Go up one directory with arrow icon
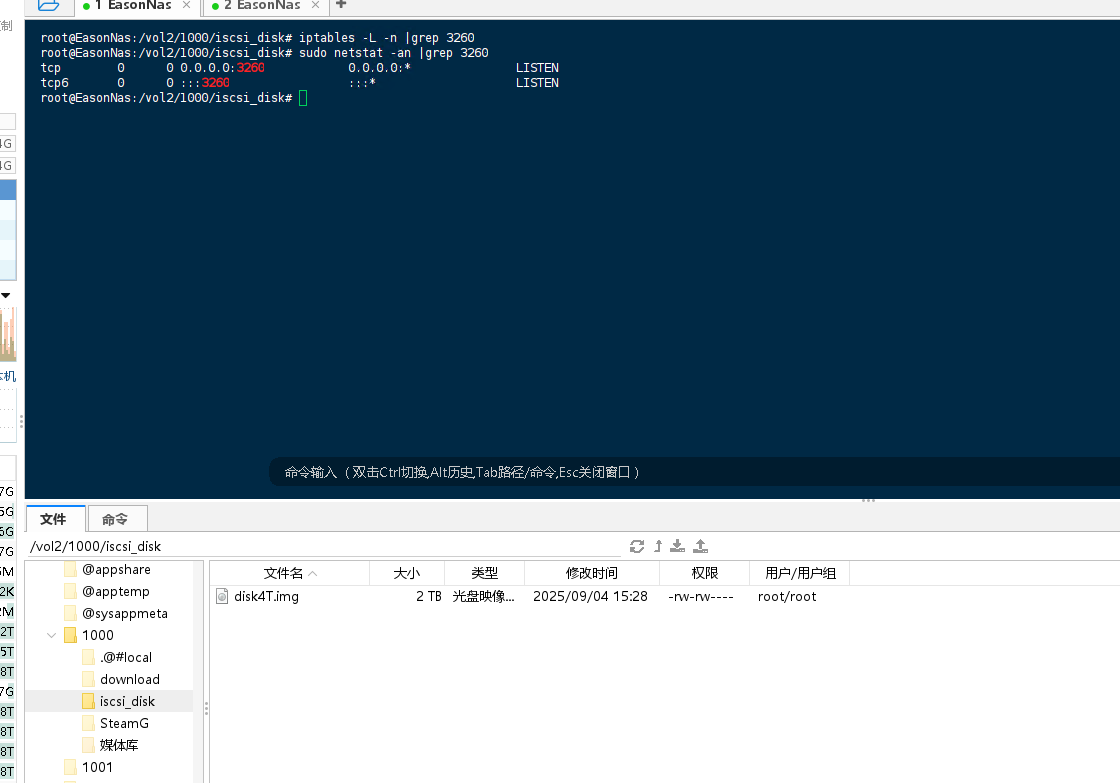The width and height of the screenshot is (1120, 783). click(x=658, y=547)
